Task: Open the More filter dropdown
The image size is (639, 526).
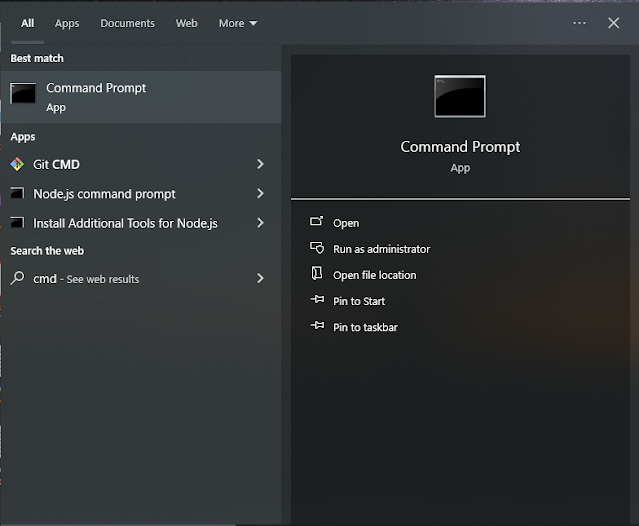Action: tap(238, 24)
